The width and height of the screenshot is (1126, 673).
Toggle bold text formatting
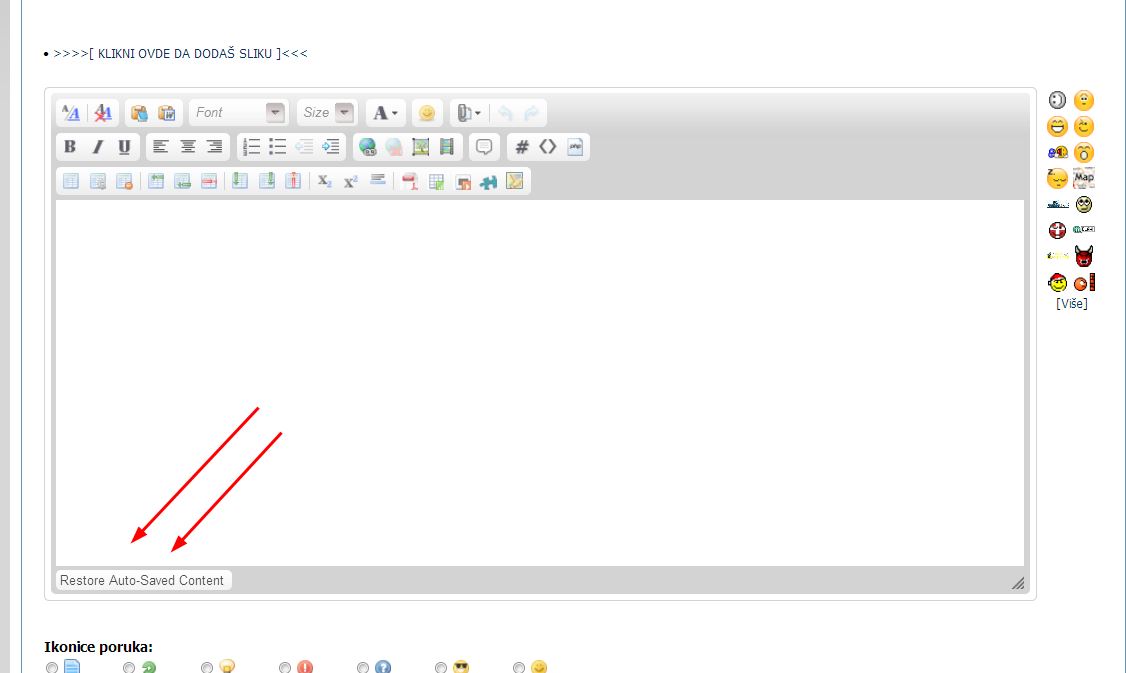tap(70, 147)
